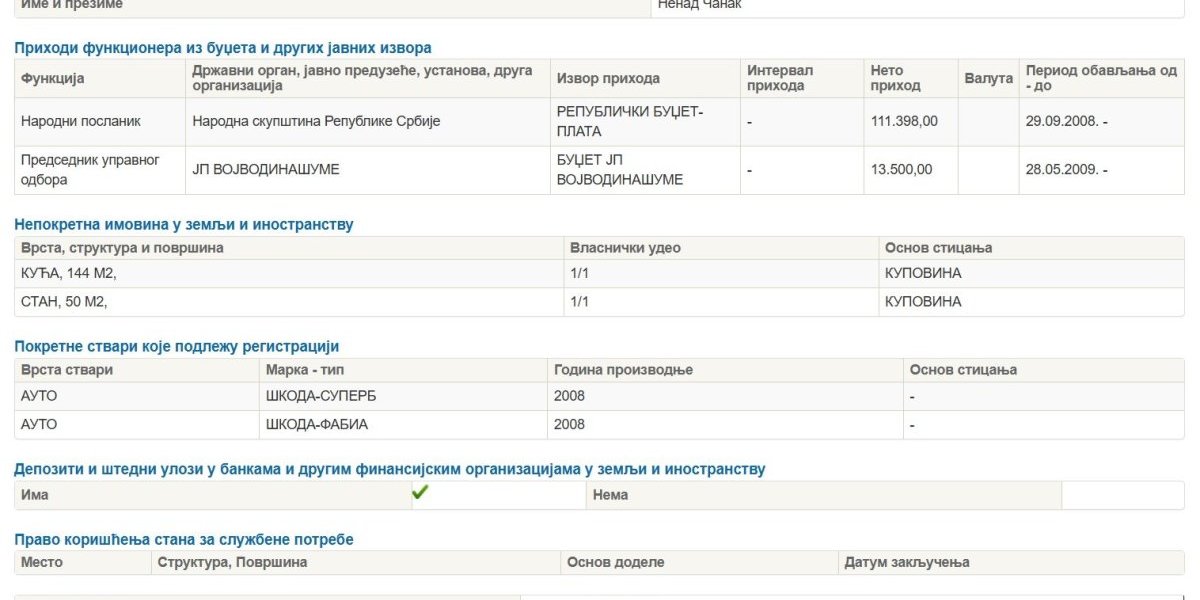Click the Година производње column header
The width and height of the screenshot is (1200, 600).
[623, 370]
